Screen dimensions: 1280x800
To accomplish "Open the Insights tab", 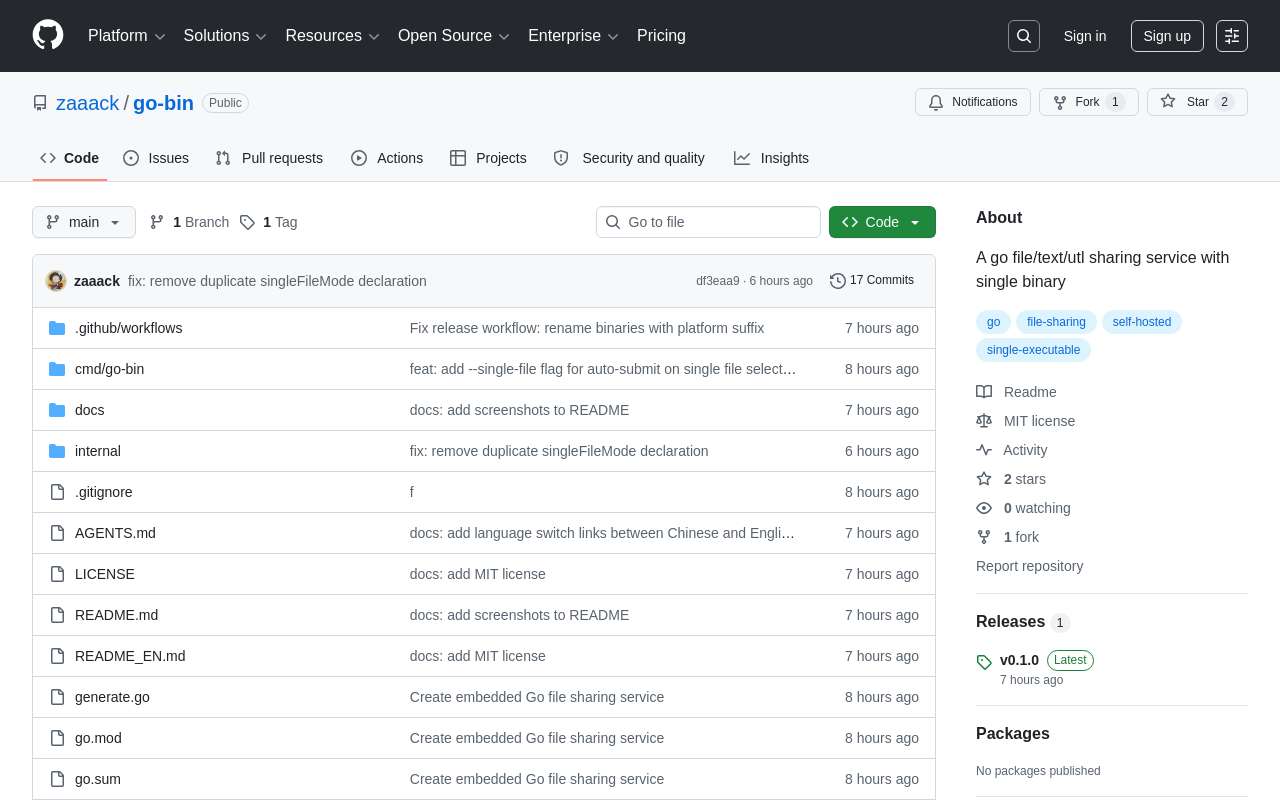I will coord(771,158).
